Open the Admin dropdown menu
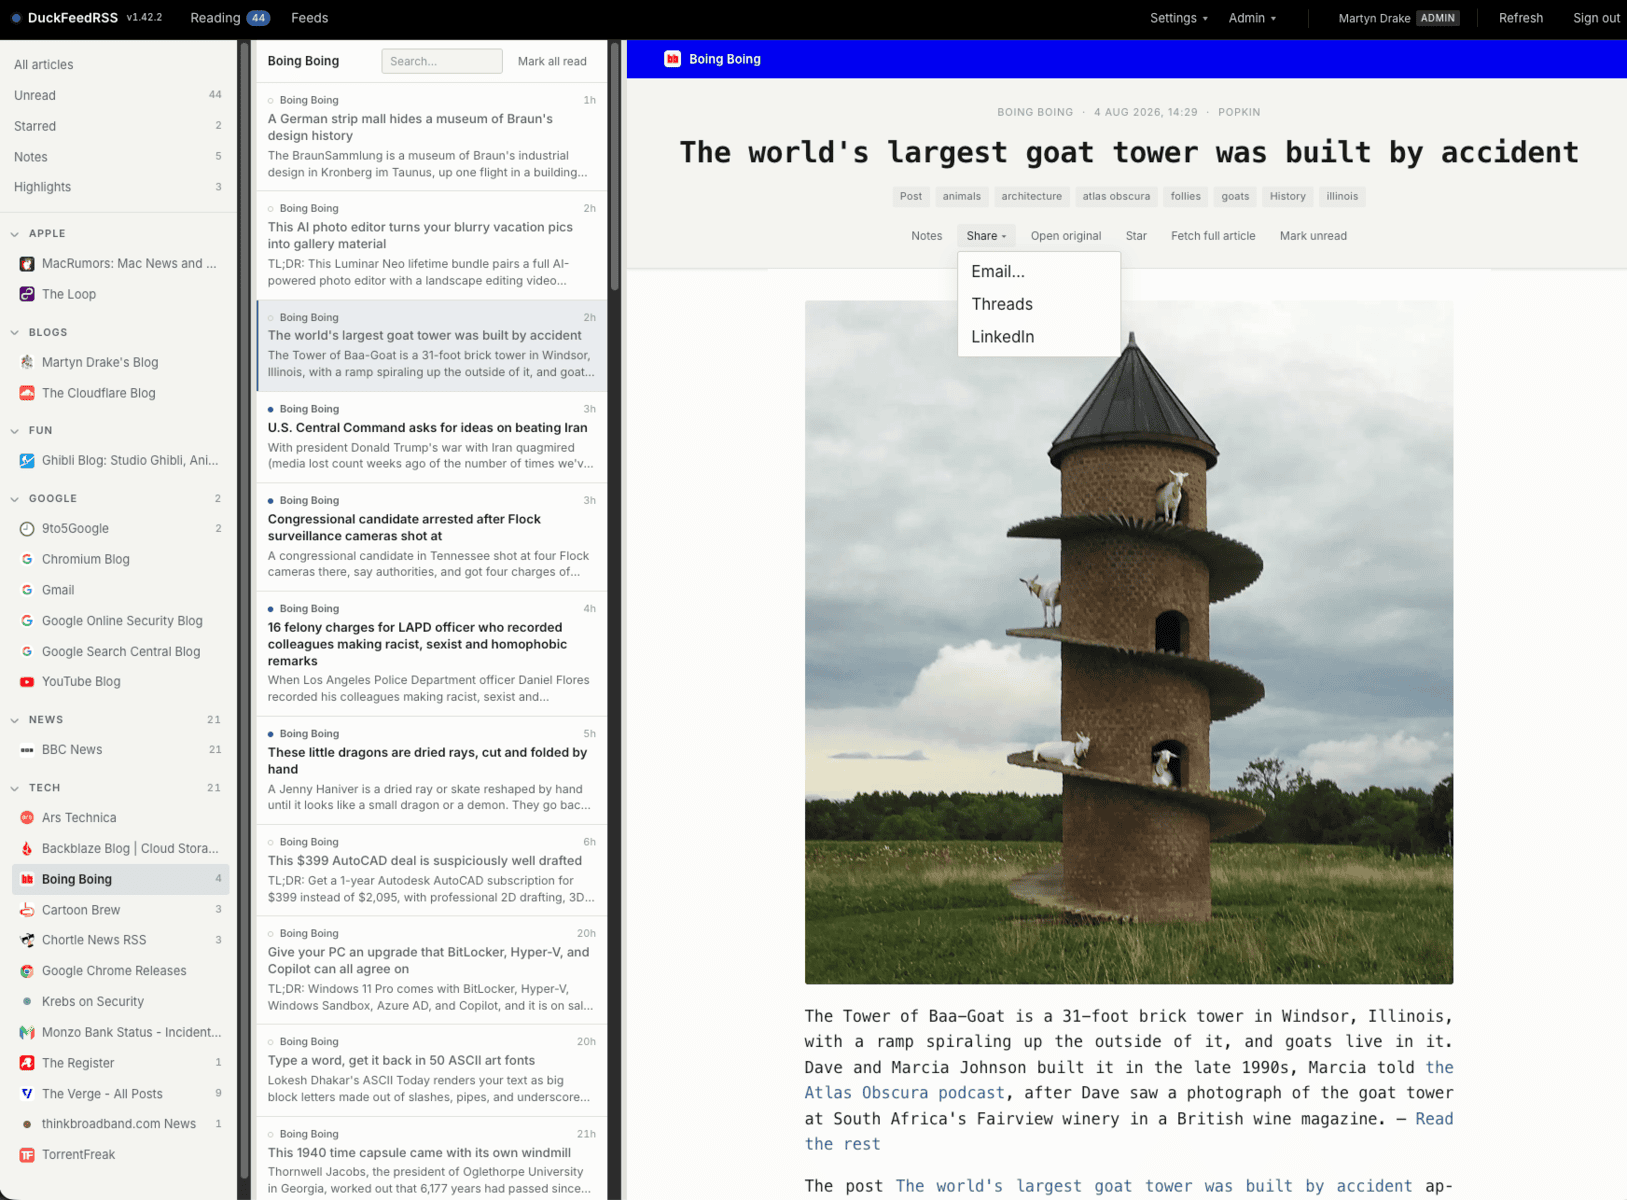Image resolution: width=1627 pixels, height=1200 pixels. point(1252,18)
